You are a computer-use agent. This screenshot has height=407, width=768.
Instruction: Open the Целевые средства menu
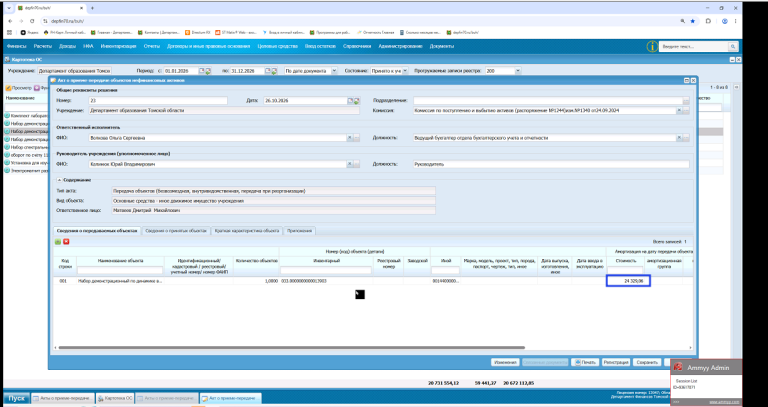pos(278,47)
